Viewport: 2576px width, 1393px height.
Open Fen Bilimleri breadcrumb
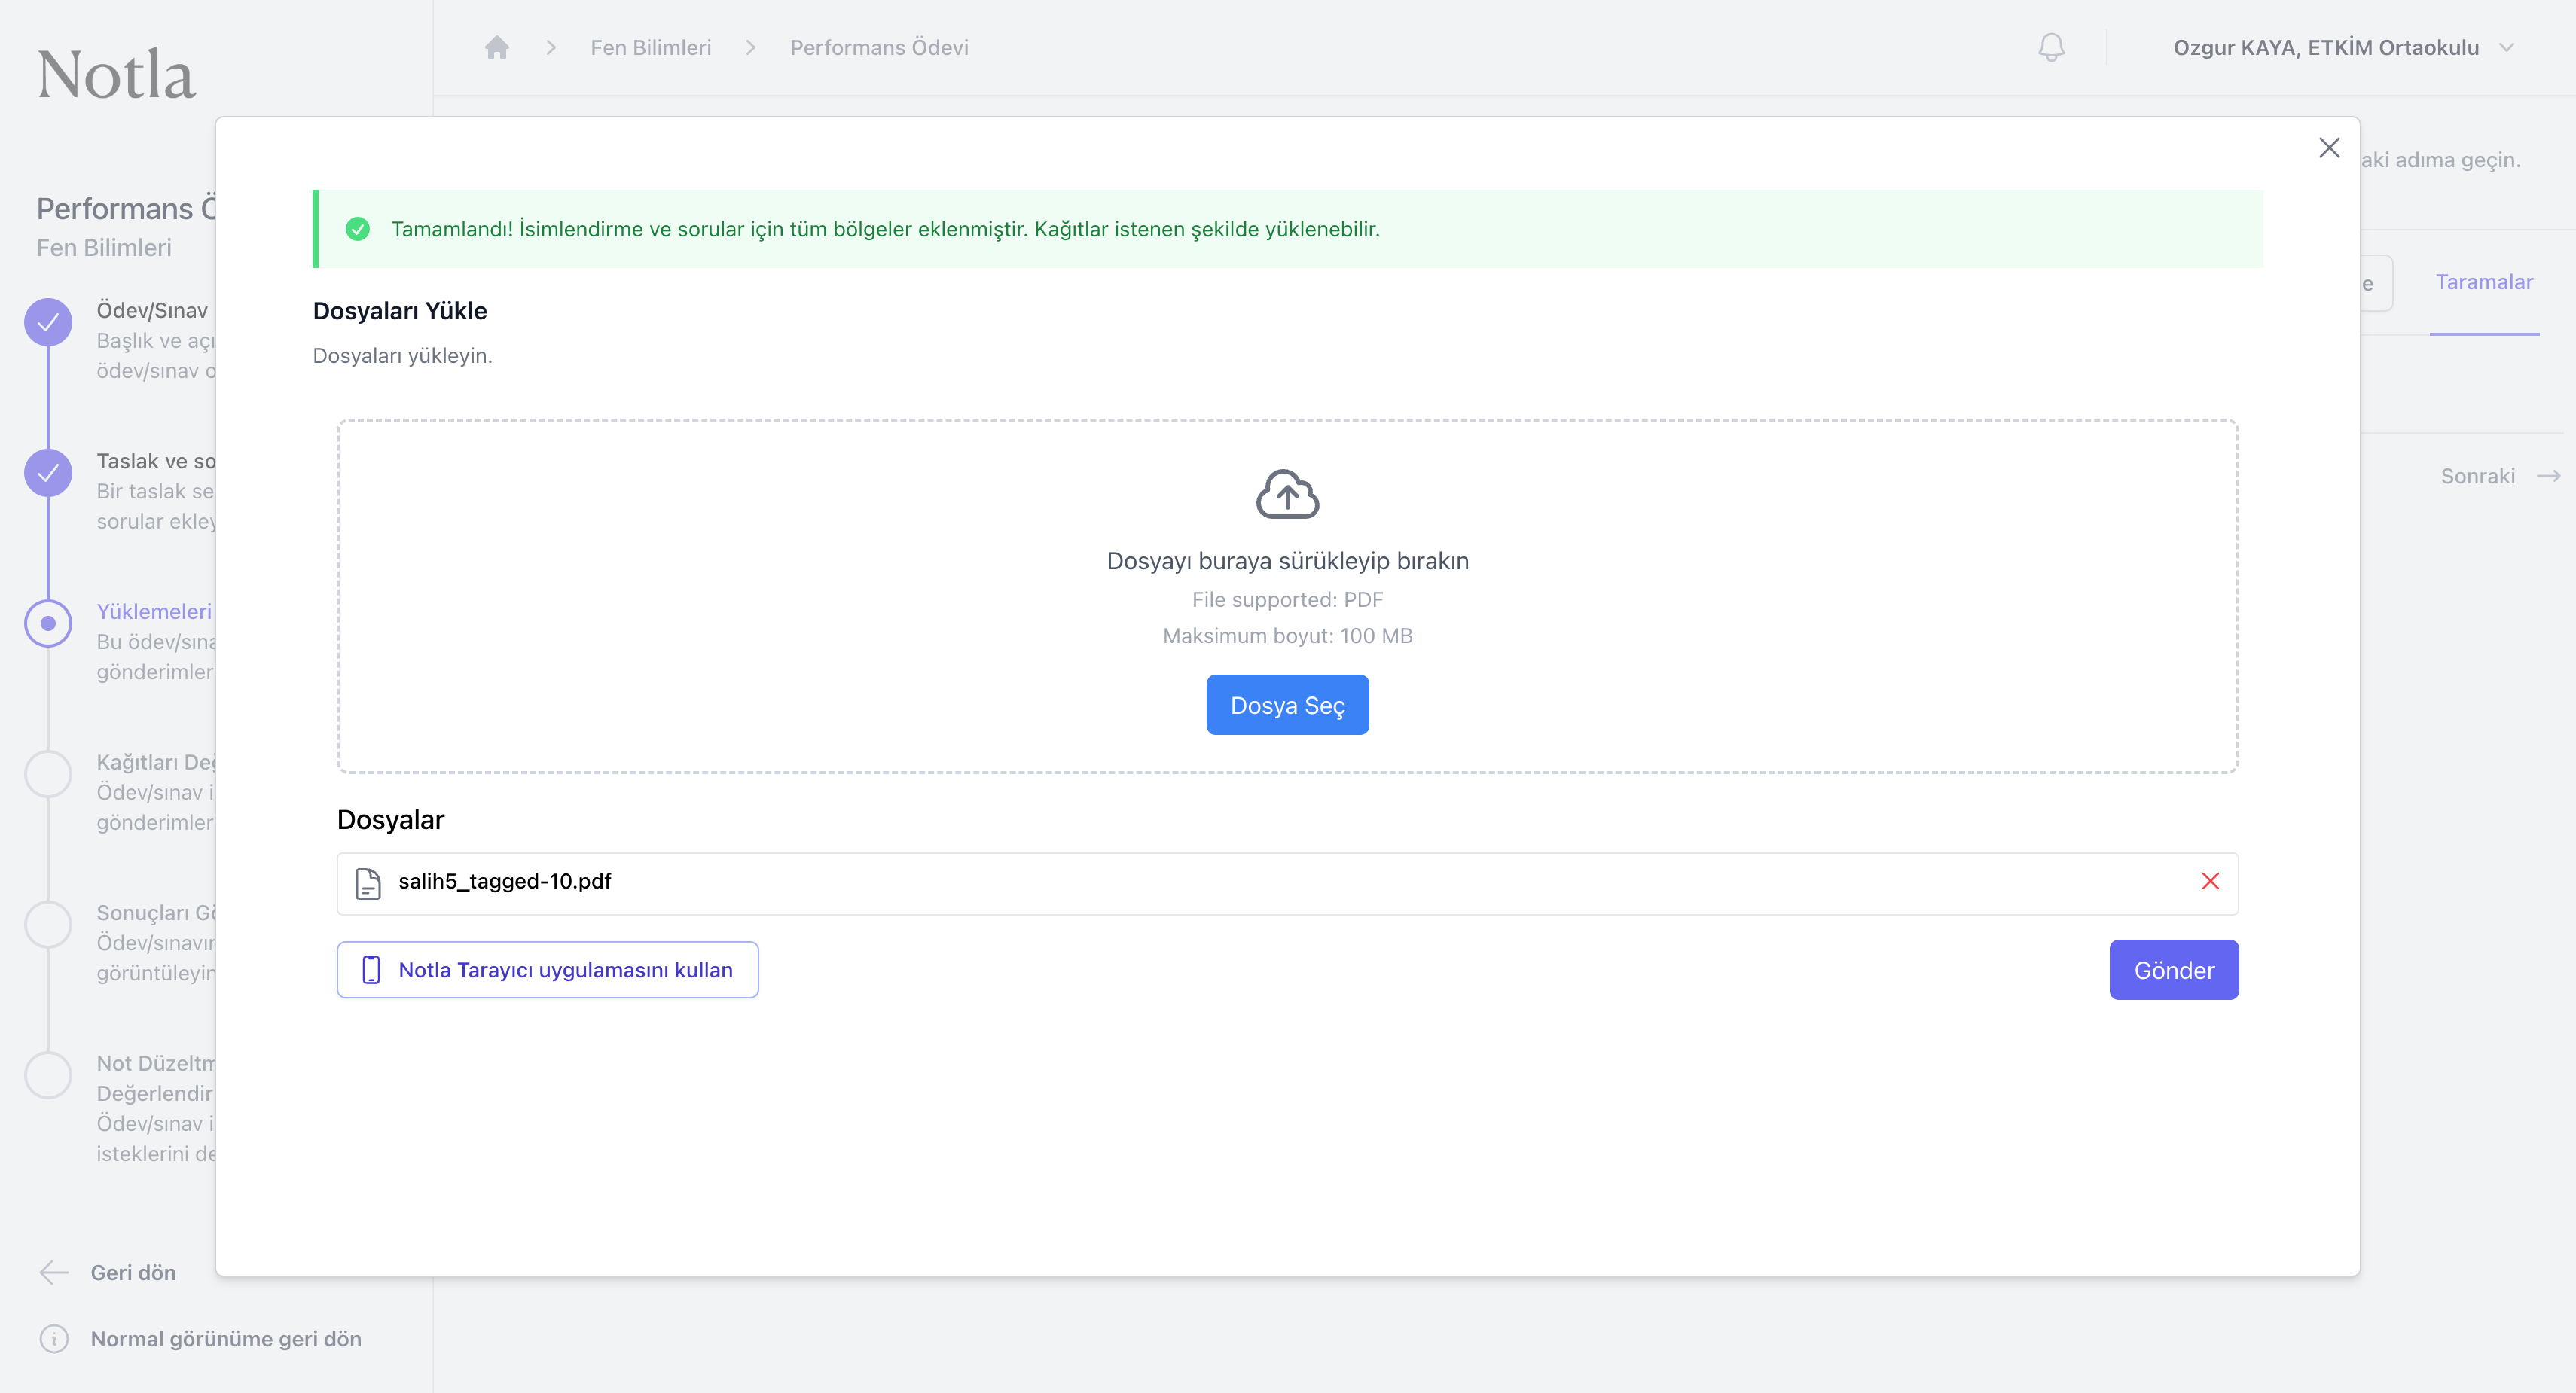point(651,47)
